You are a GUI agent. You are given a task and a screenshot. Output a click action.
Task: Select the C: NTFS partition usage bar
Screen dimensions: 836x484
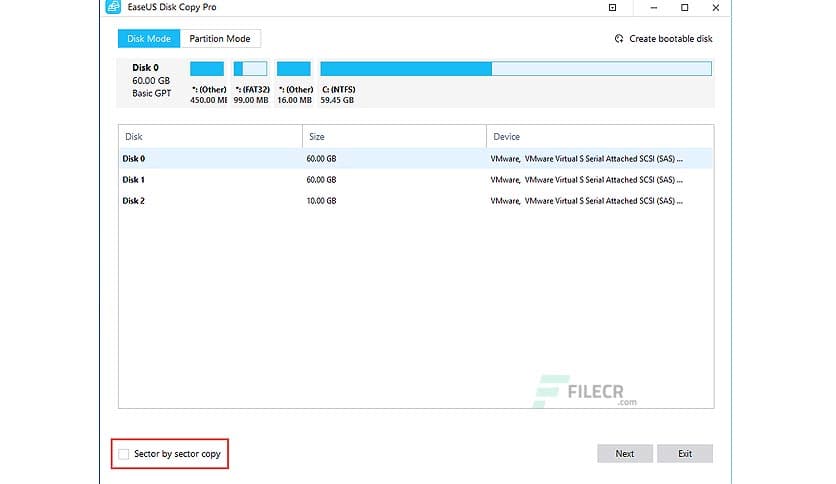tap(516, 69)
